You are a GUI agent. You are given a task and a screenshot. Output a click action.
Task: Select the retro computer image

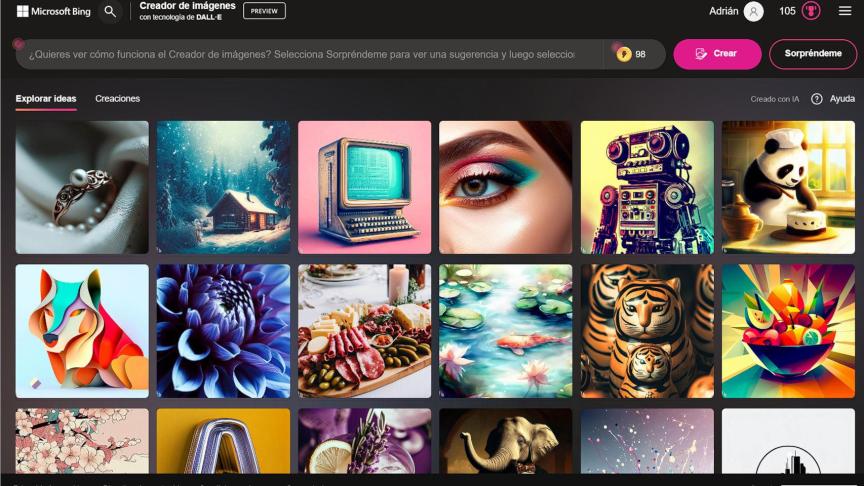[x=364, y=187]
